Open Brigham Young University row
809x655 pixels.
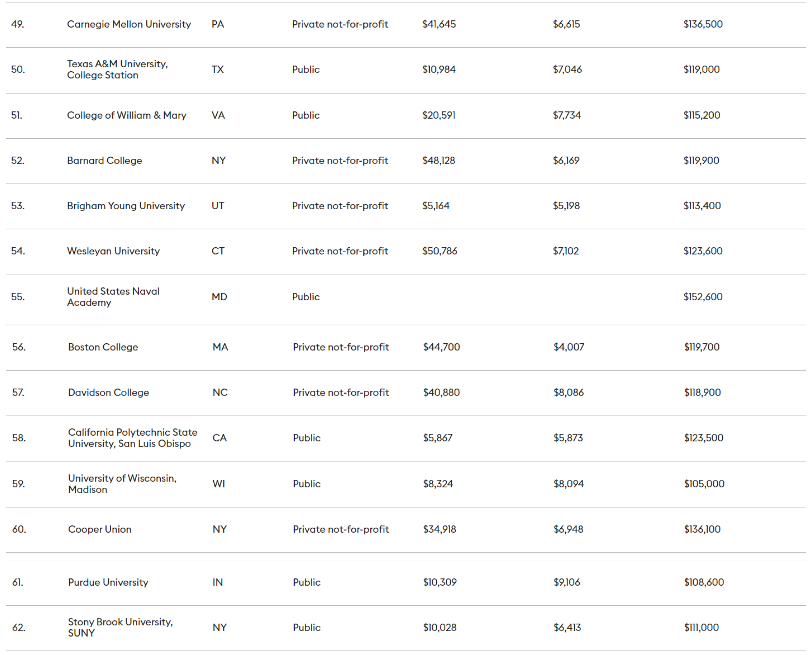(x=126, y=206)
